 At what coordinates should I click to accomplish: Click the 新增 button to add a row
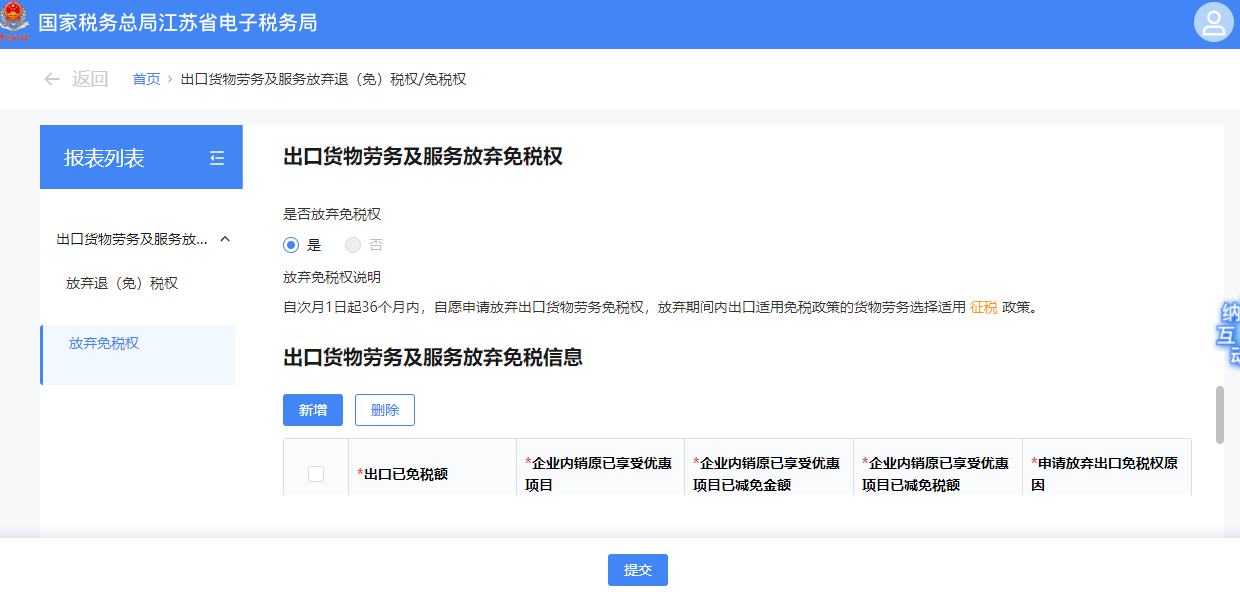(313, 410)
